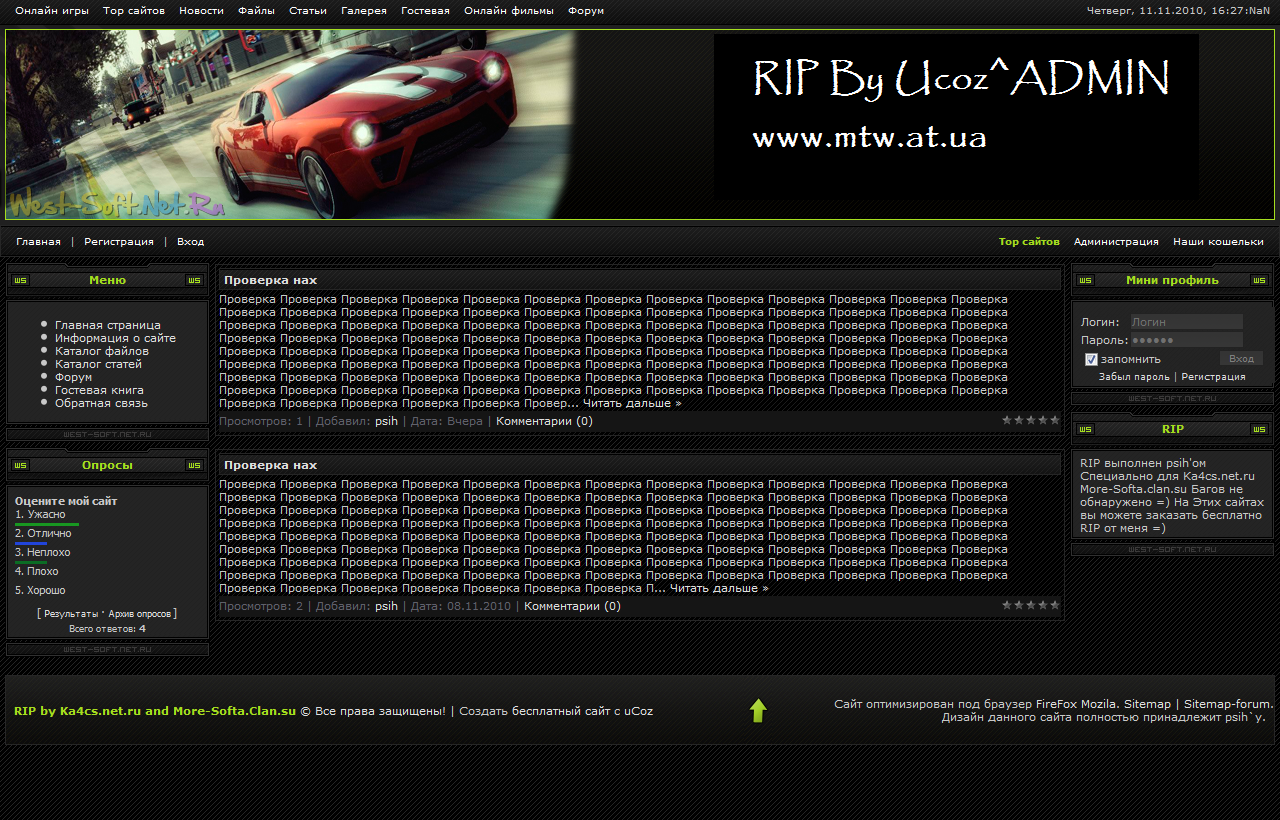Open Онлайн фильмы in top menu
This screenshot has width=1280, height=820.
tap(508, 11)
